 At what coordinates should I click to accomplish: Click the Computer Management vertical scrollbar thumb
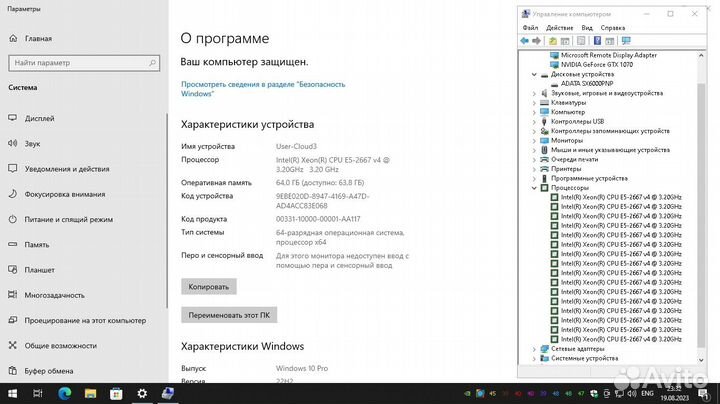coord(701,215)
